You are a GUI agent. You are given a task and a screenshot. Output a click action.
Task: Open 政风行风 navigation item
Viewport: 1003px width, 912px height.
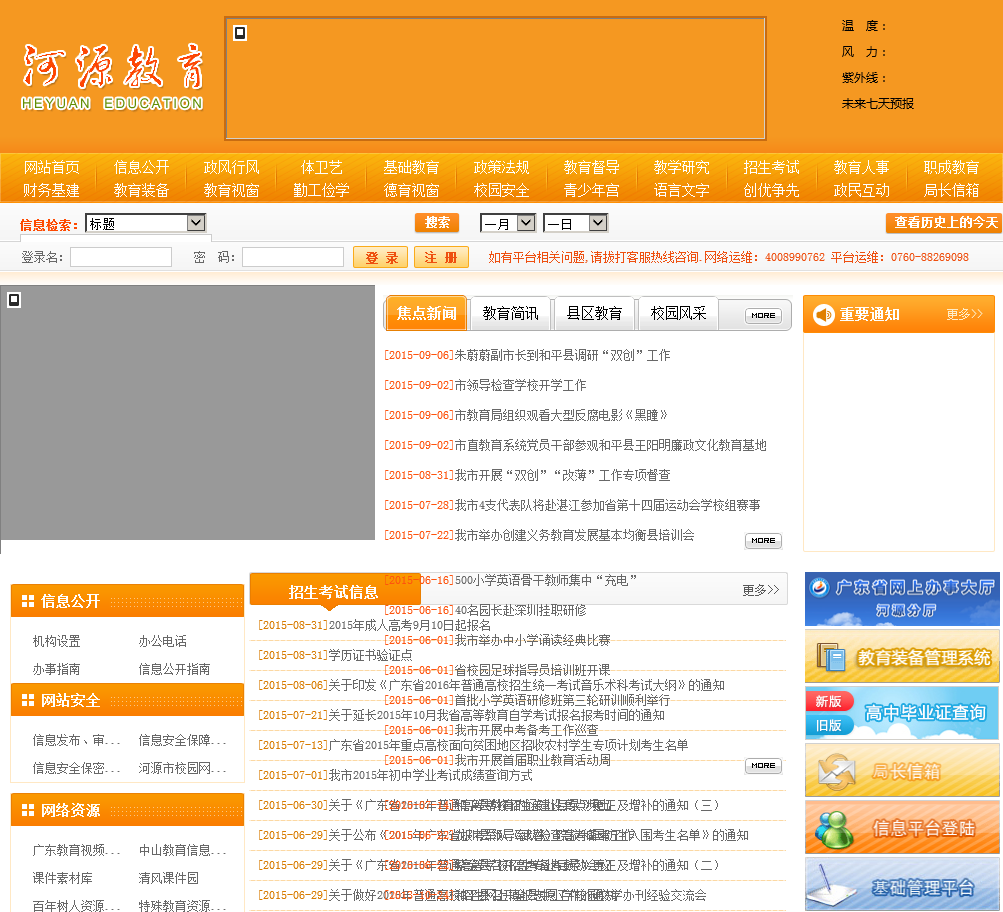pyautogui.click(x=232, y=168)
